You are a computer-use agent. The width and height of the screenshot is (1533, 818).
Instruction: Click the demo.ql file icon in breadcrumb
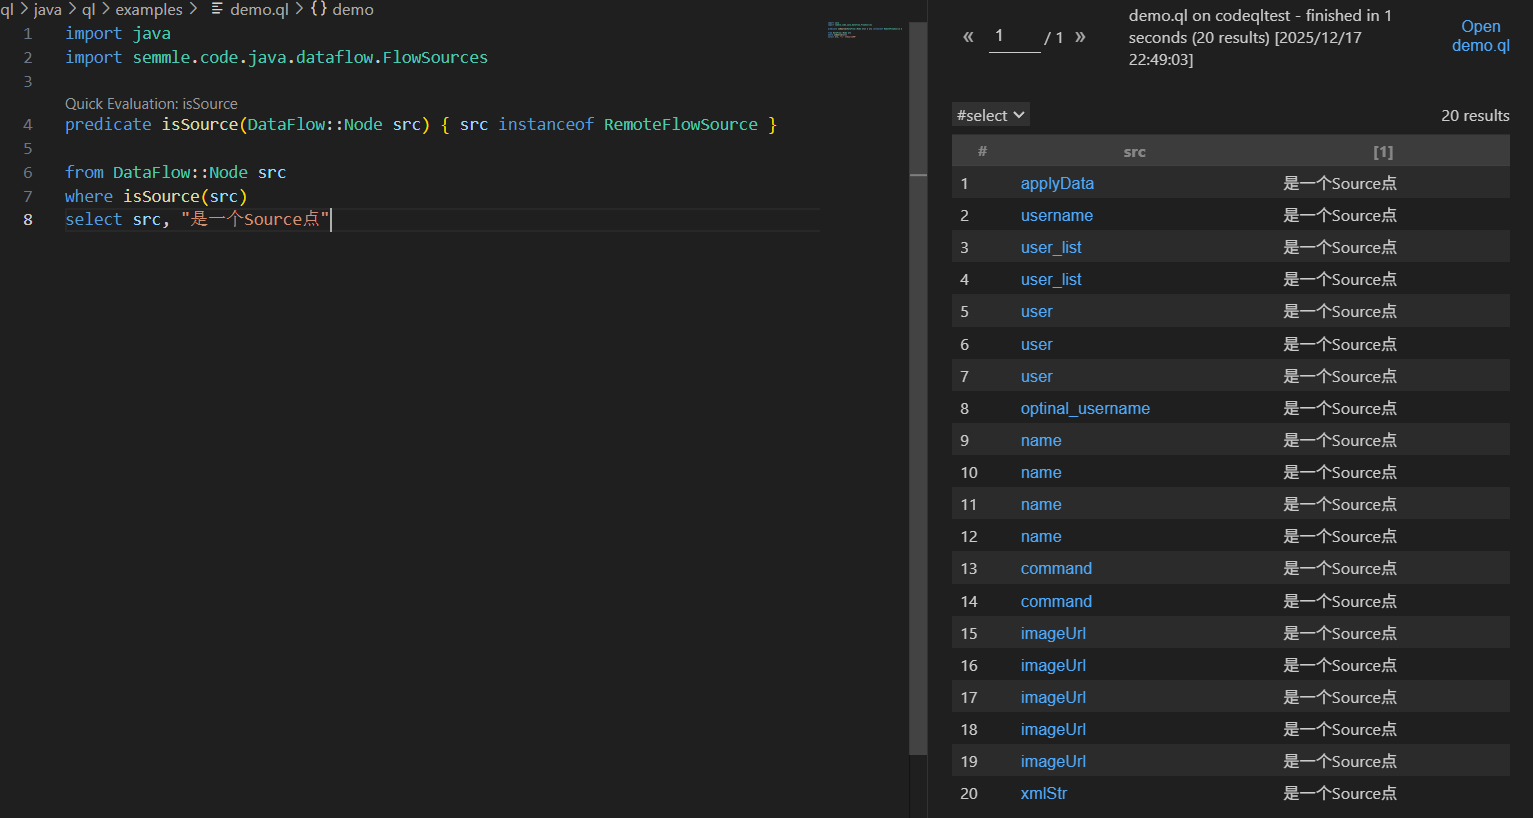click(x=217, y=9)
